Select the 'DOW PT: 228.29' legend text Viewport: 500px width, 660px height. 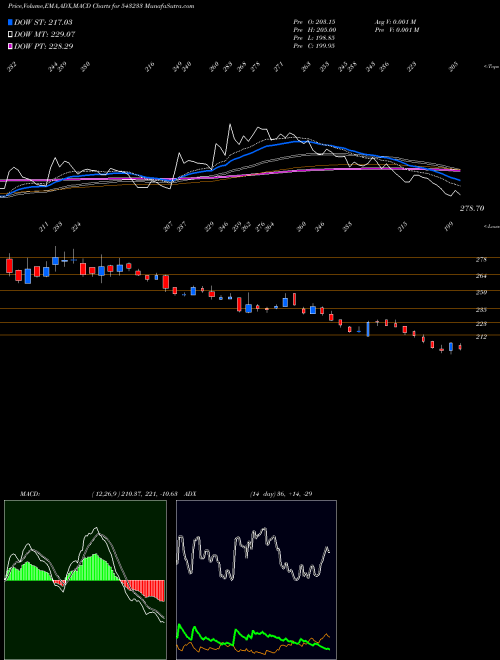click(44, 46)
